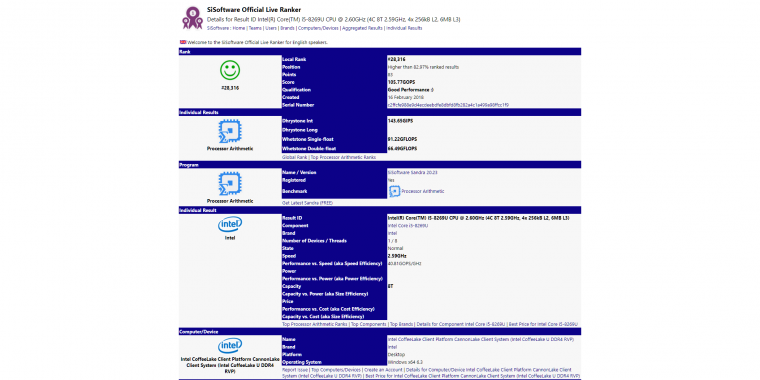Click info icon next to Good Performance
760x380 pixels.
tap(432, 90)
